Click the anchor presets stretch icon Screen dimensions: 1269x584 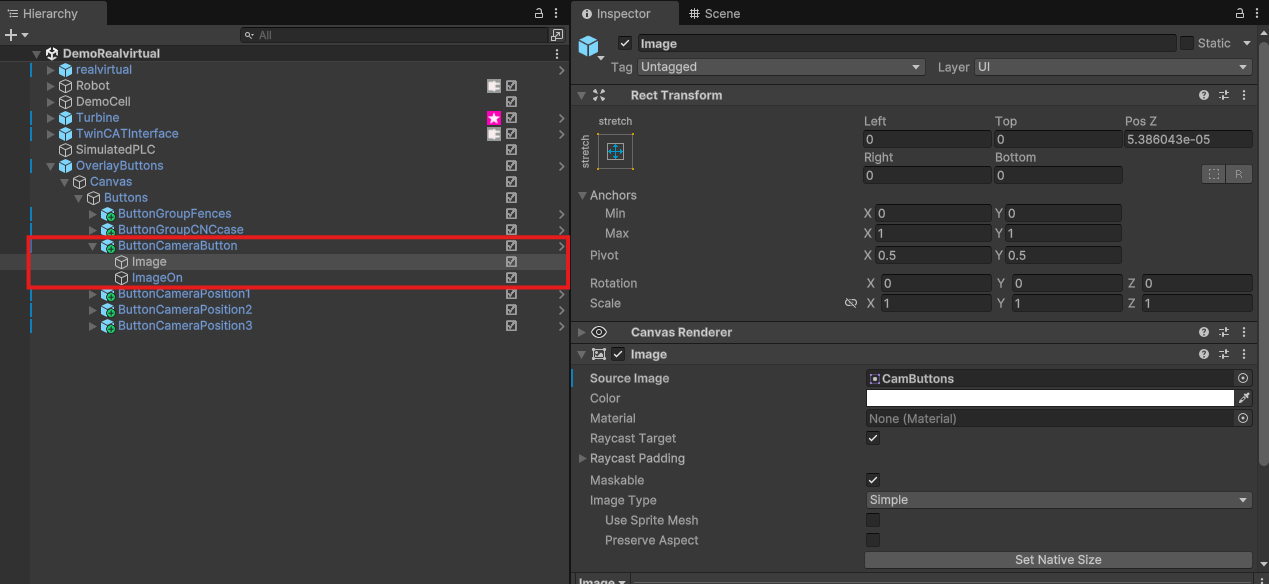(x=615, y=152)
